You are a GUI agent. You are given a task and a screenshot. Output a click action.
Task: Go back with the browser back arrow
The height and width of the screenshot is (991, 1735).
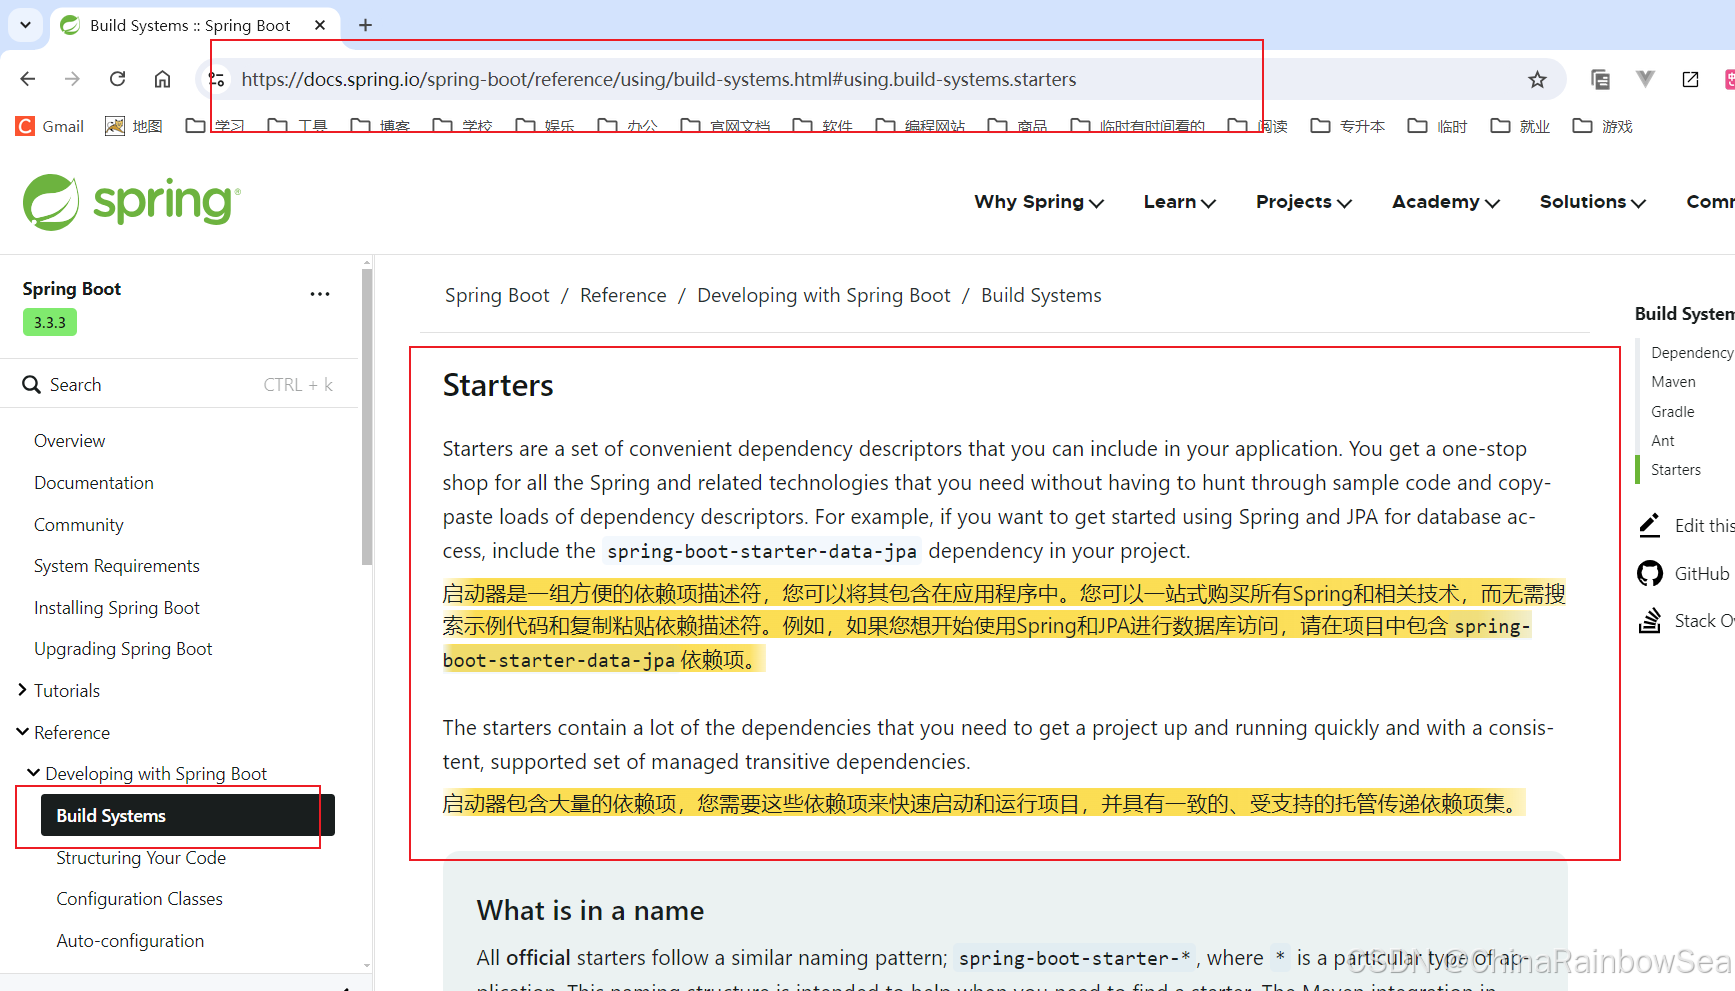pyautogui.click(x=28, y=79)
